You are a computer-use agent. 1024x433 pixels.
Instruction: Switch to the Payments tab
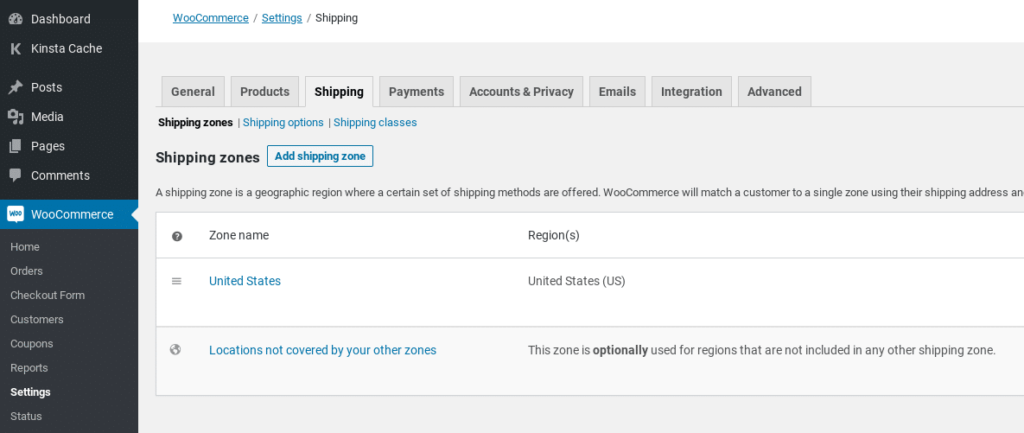tap(416, 92)
